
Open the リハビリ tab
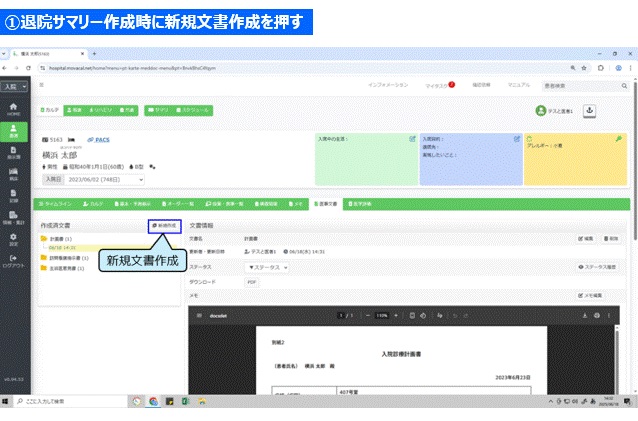(101, 110)
